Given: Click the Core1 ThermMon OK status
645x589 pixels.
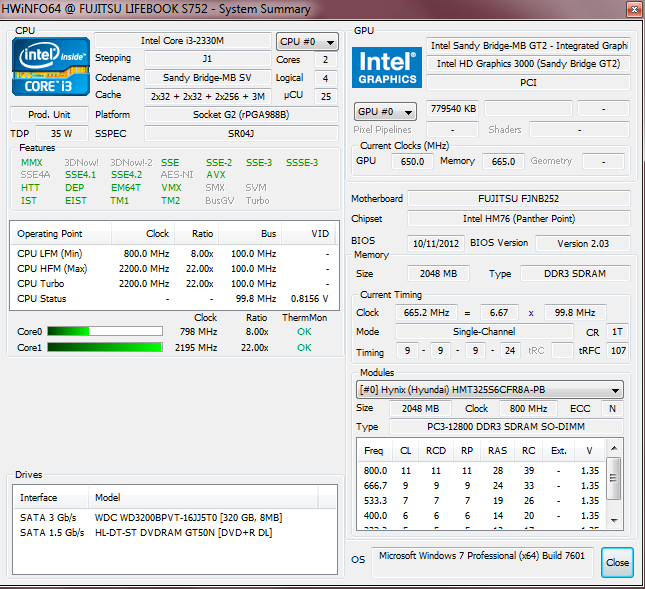Looking at the screenshot, I should click(304, 348).
